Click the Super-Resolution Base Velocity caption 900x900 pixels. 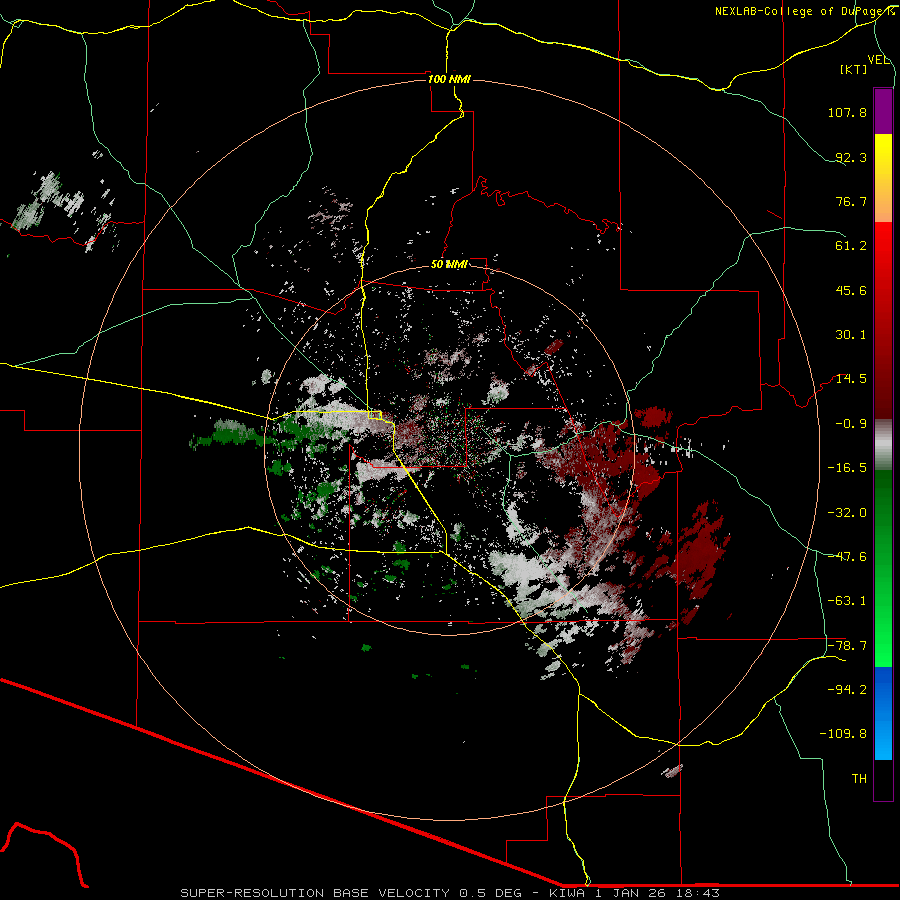click(x=450, y=893)
